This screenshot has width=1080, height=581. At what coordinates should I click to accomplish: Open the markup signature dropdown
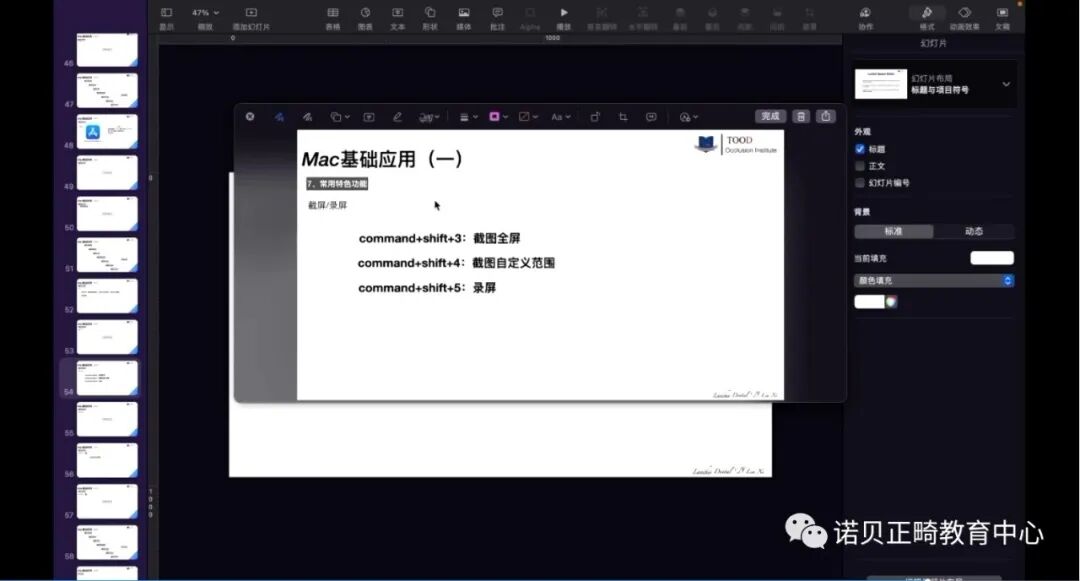[429, 117]
